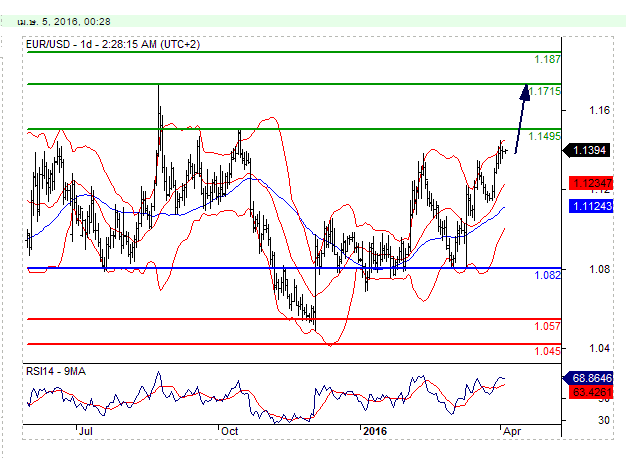This screenshot has width=626, height=458.
Task: Click the current price tag 1.1394
Action: pos(587,150)
